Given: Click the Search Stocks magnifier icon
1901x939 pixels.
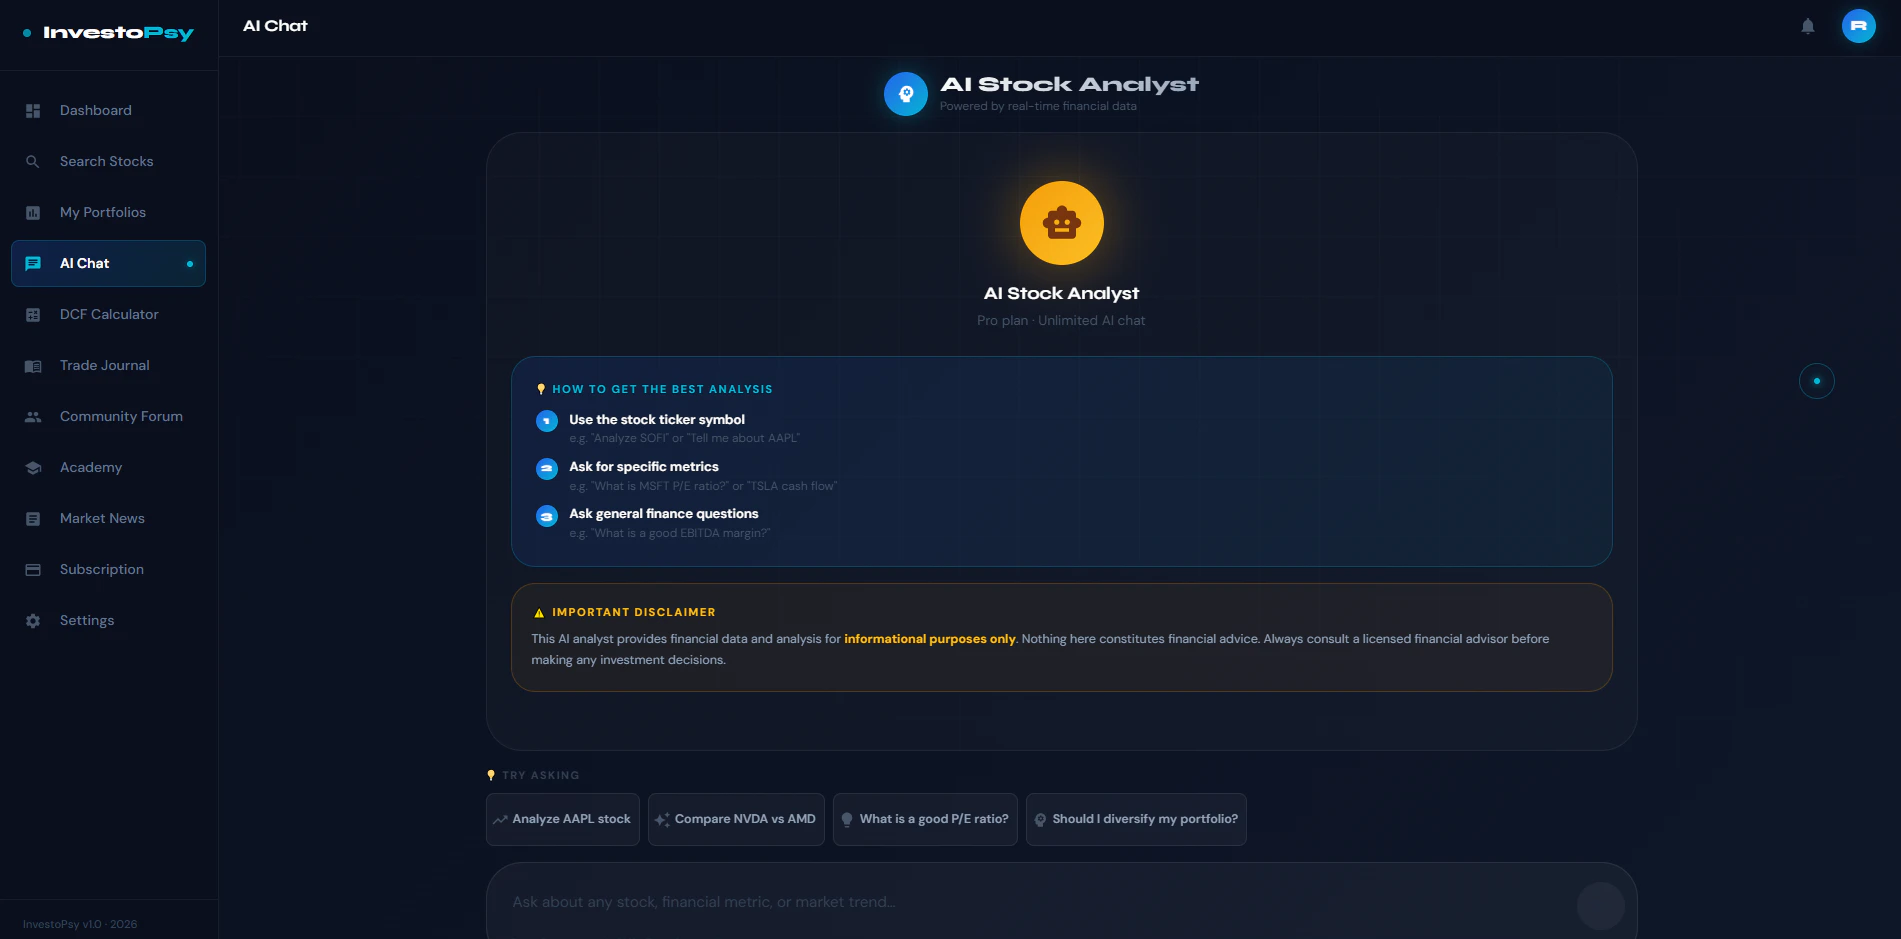Looking at the screenshot, I should 33,162.
